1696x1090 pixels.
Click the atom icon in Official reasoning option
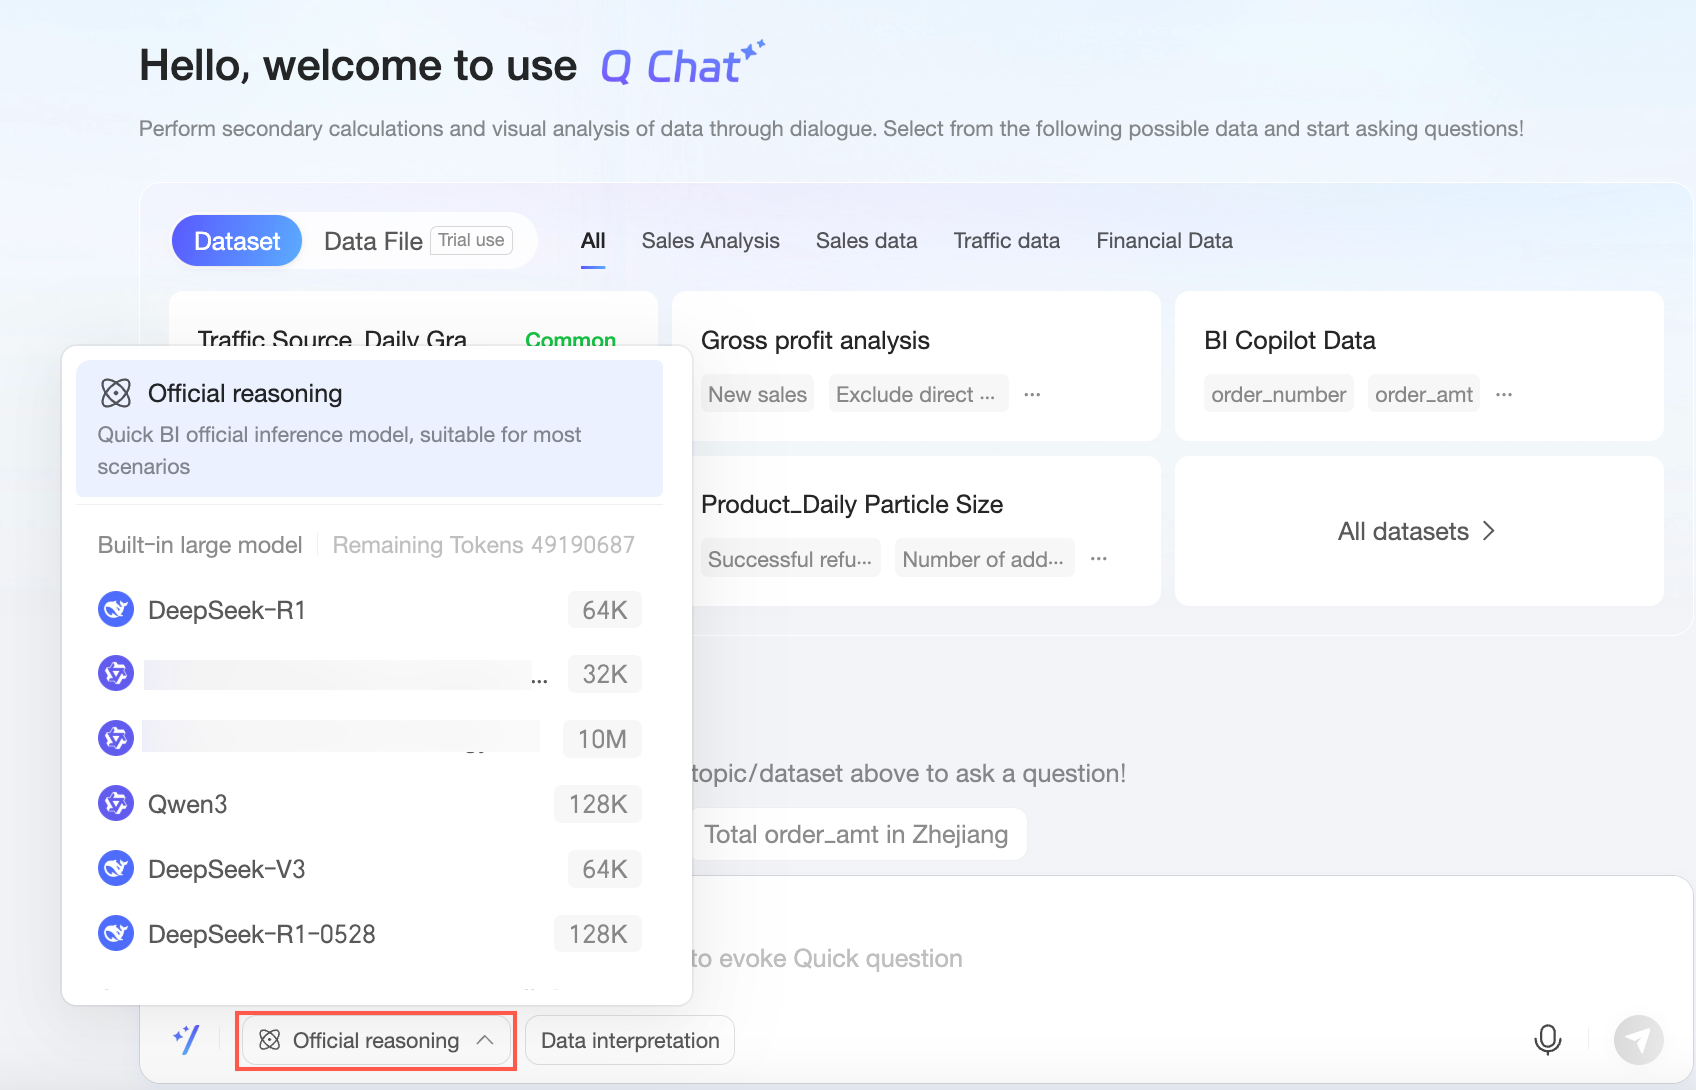point(116,393)
